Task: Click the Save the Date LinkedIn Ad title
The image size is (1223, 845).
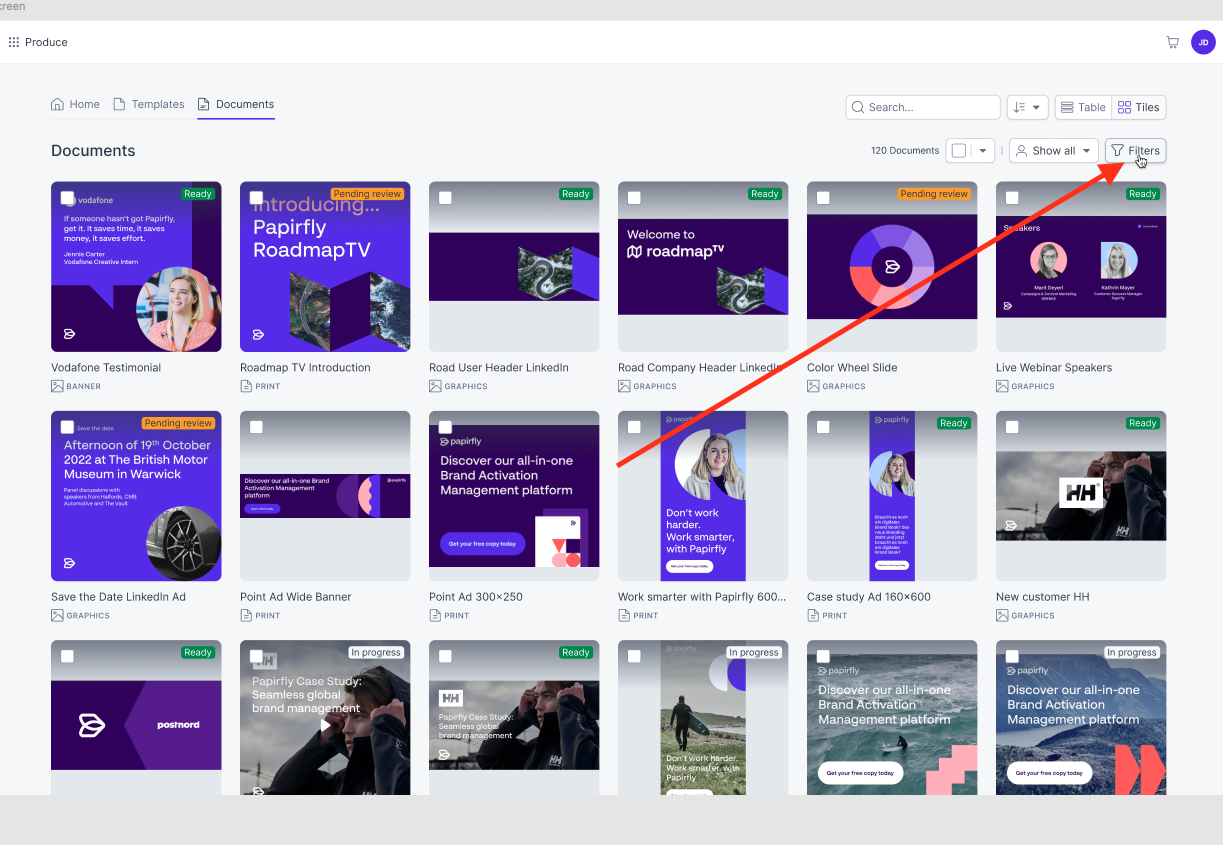Action: (x=119, y=597)
